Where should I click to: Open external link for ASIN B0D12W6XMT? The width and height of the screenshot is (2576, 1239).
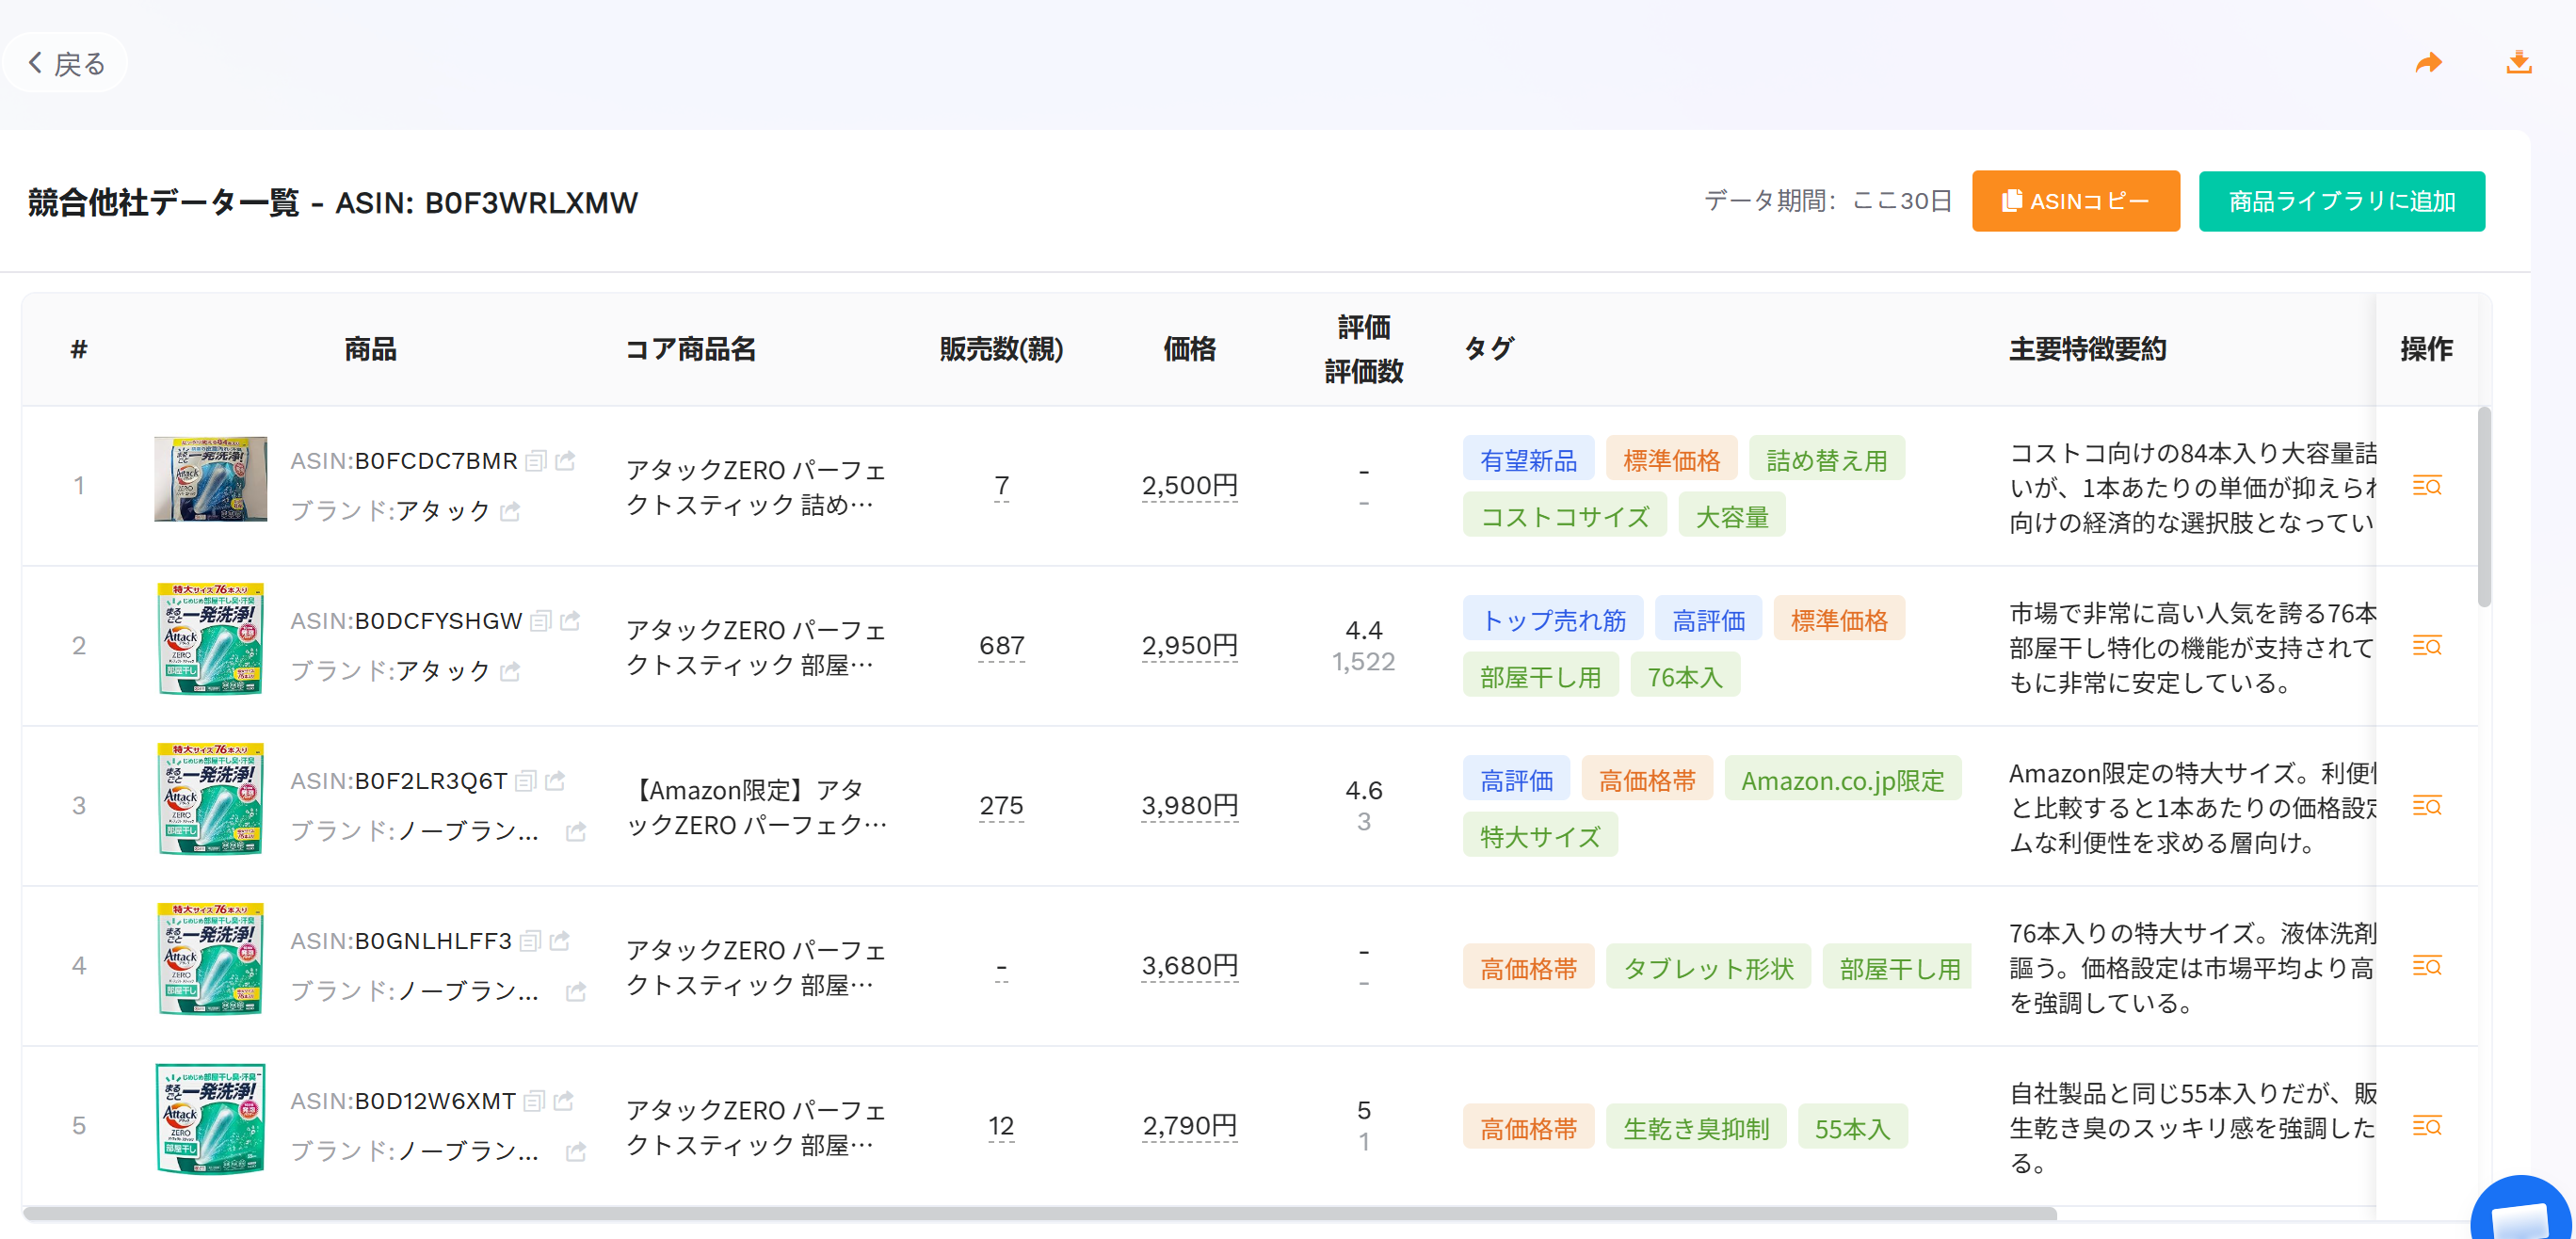click(565, 1101)
